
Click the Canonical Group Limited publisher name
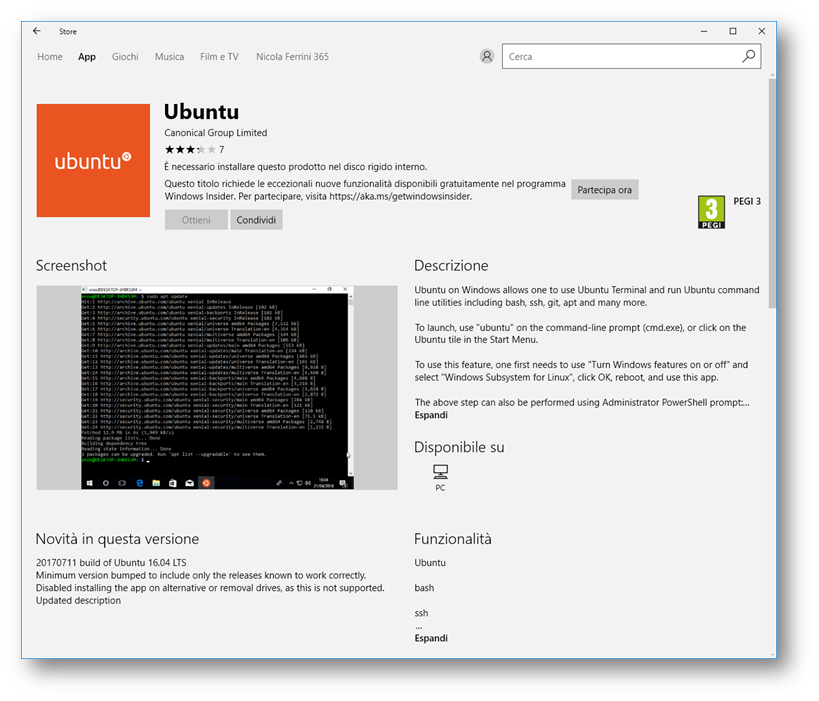click(216, 133)
